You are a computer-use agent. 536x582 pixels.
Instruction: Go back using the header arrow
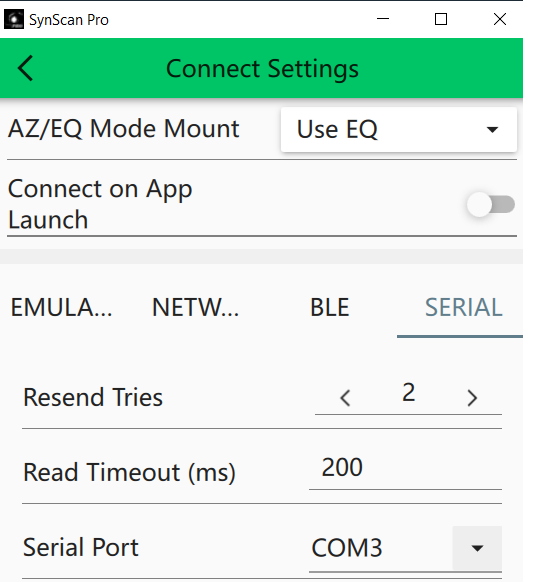coord(25,68)
